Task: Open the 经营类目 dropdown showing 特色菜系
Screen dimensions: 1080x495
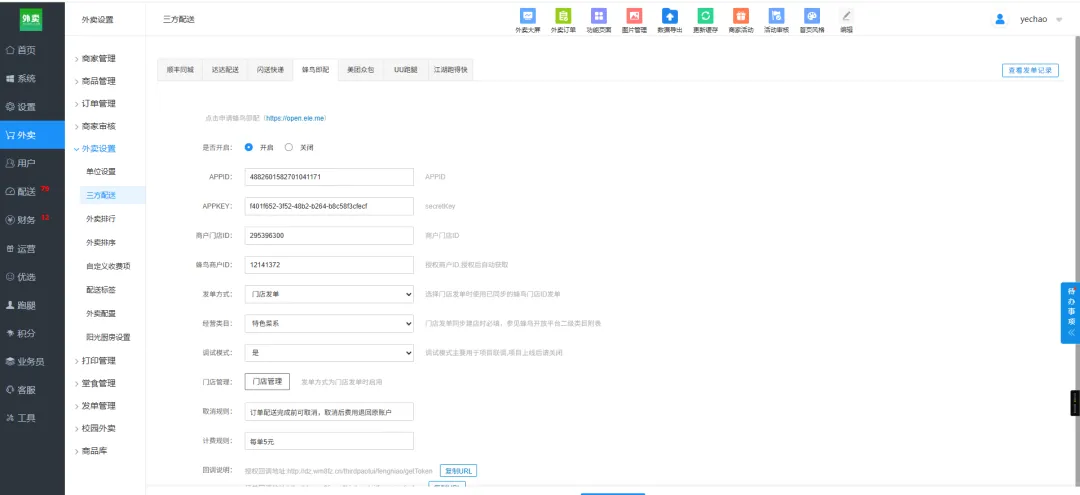Action: 329,324
